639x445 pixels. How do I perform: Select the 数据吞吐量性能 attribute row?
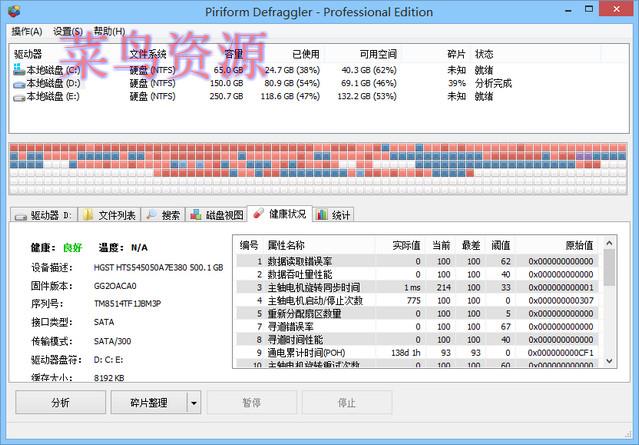(x=417, y=274)
